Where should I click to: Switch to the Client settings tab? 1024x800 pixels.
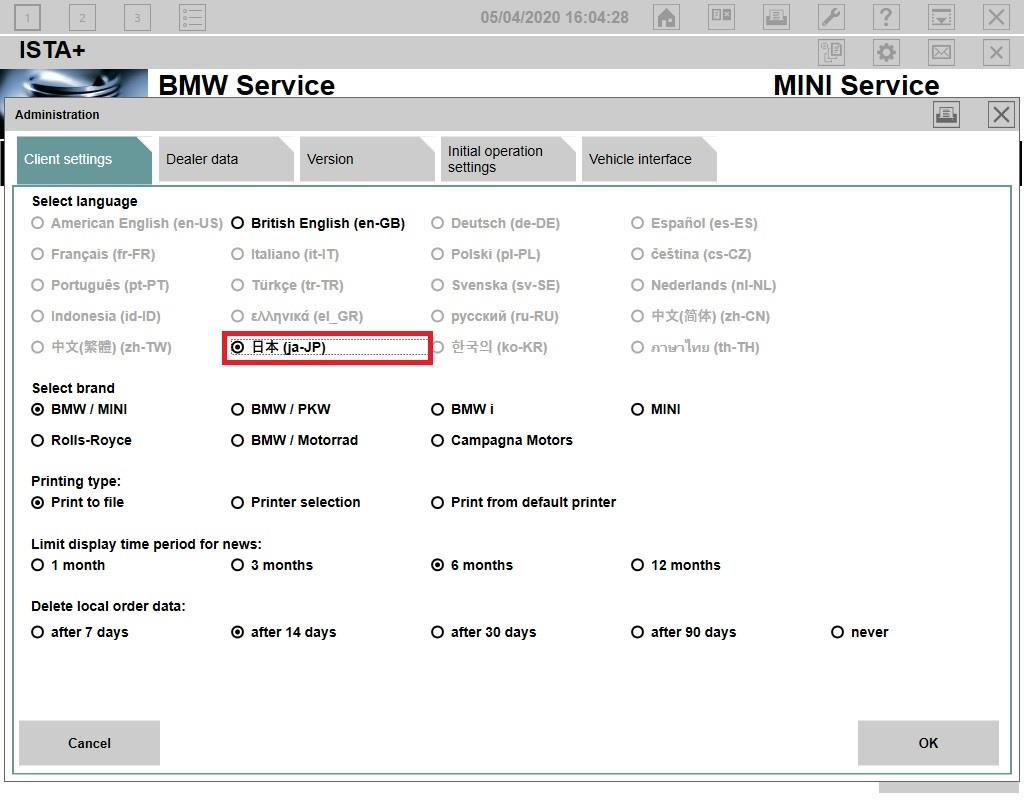pos(84,159)
